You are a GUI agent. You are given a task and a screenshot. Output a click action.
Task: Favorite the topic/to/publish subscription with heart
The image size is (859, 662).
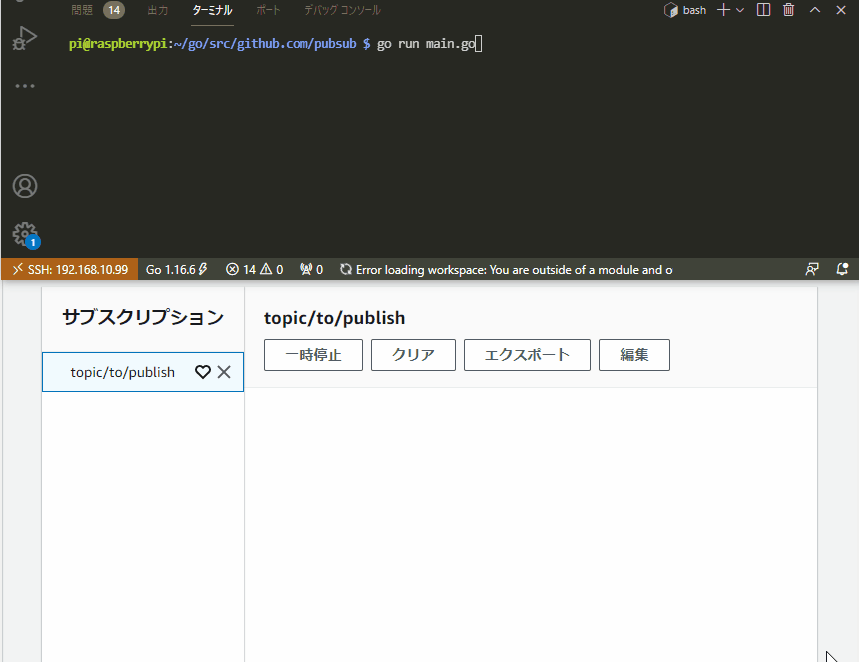(x=203, y=372)
